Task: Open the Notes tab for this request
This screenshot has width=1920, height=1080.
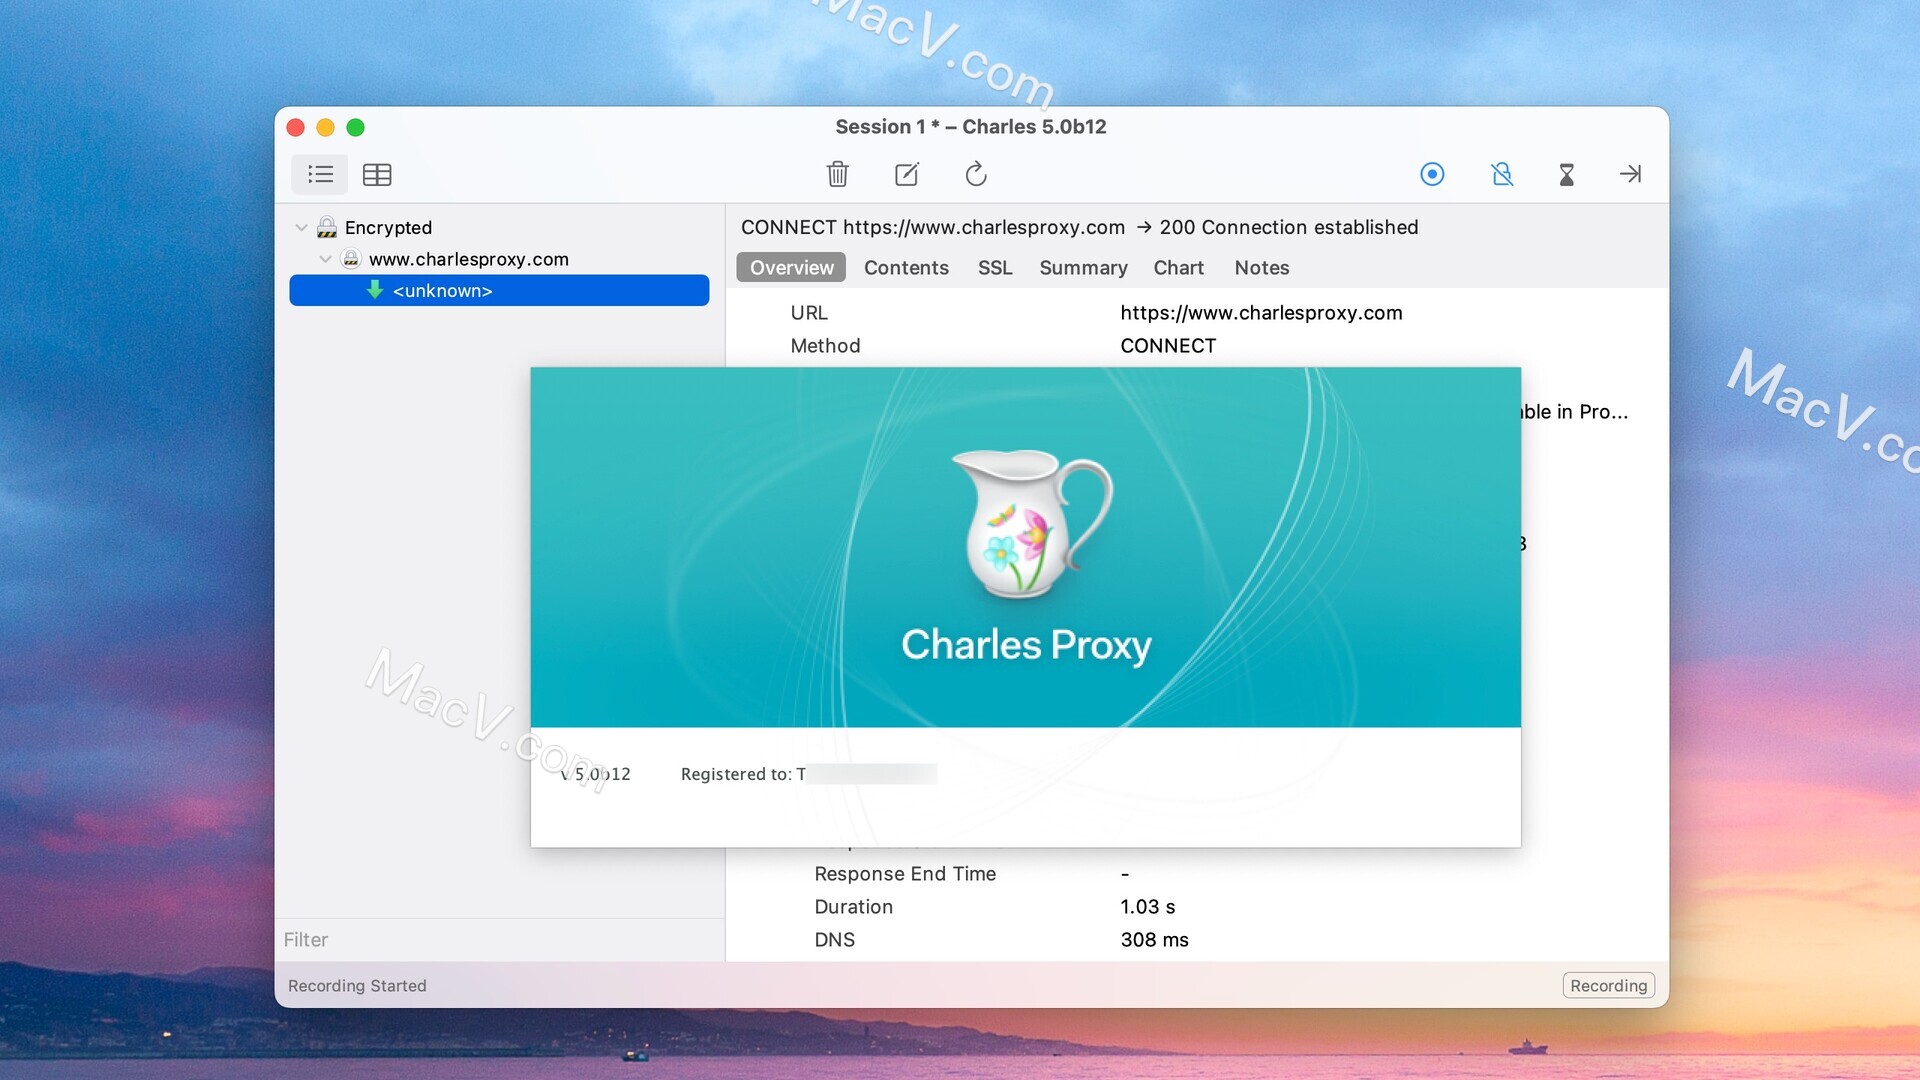Action: [1261, 267]
